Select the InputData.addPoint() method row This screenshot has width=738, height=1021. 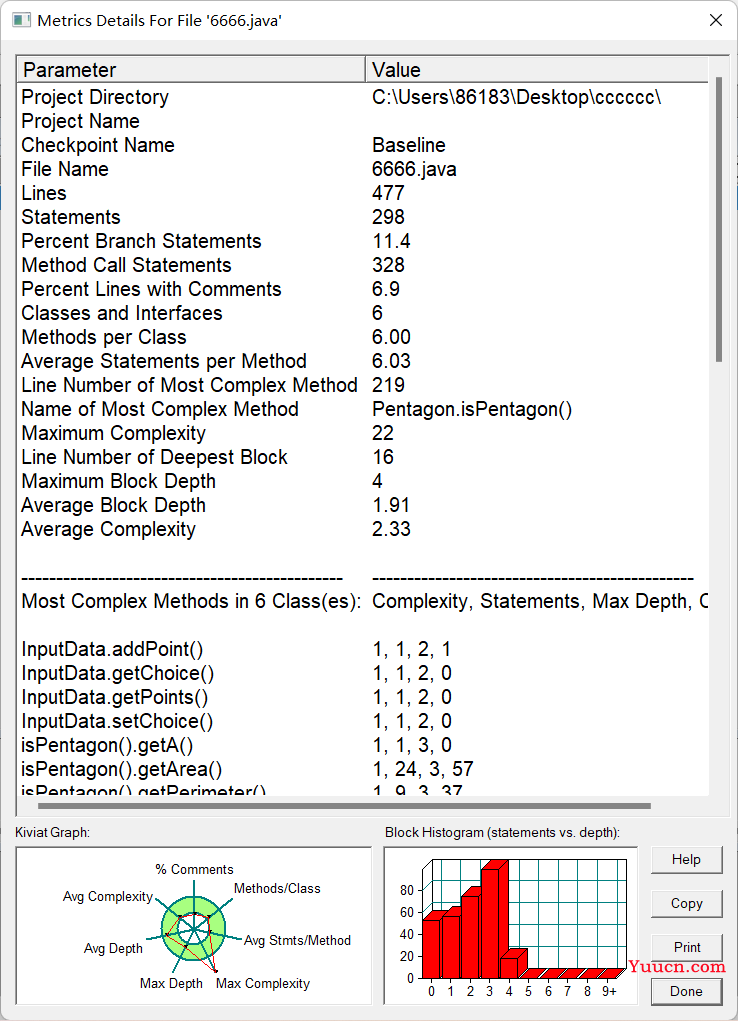pyautogui.click(x=363, y=649)
